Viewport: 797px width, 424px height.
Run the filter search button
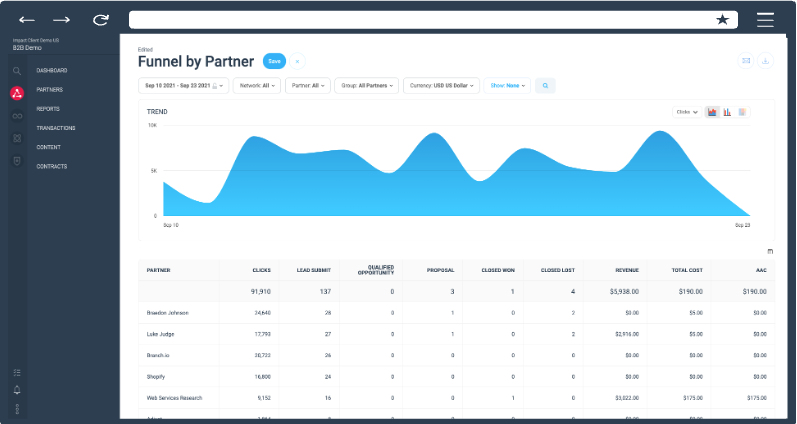545,86
